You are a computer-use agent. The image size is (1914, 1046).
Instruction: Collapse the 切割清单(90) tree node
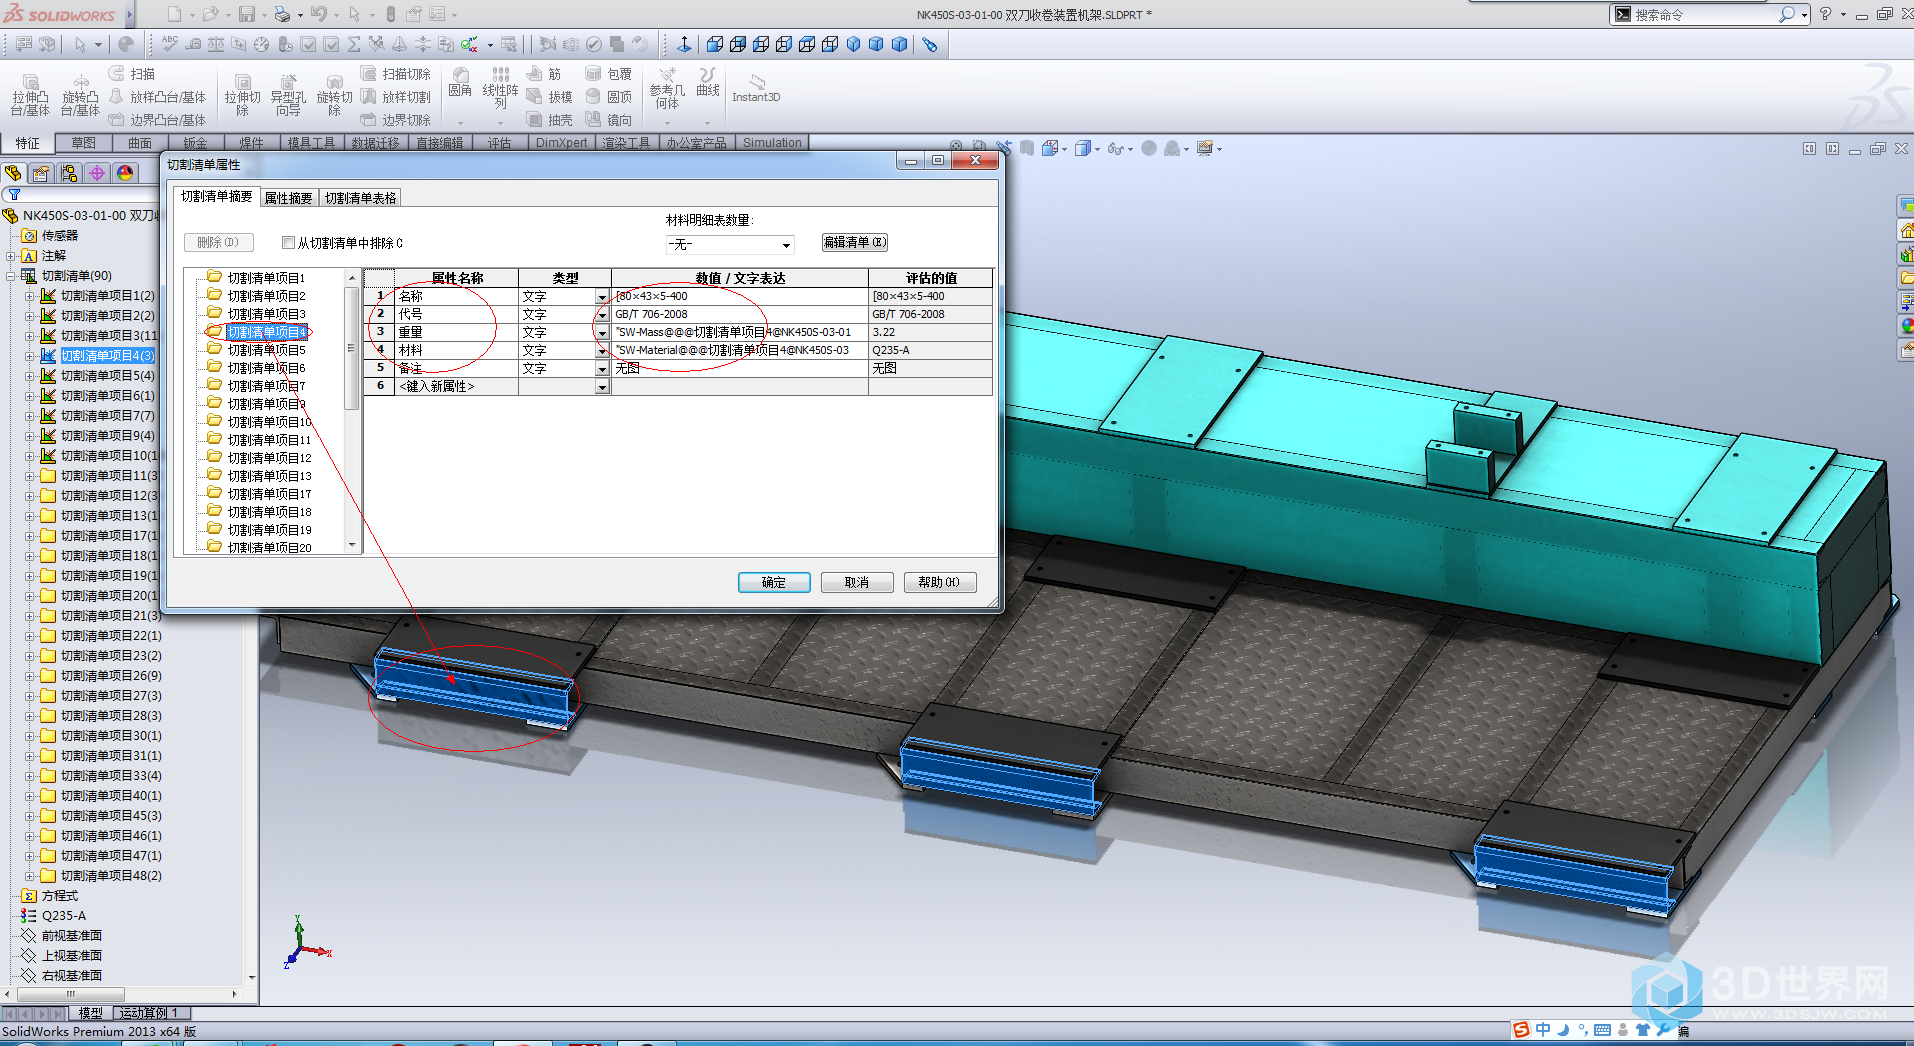pyautogui.click(x=10, y=276)
